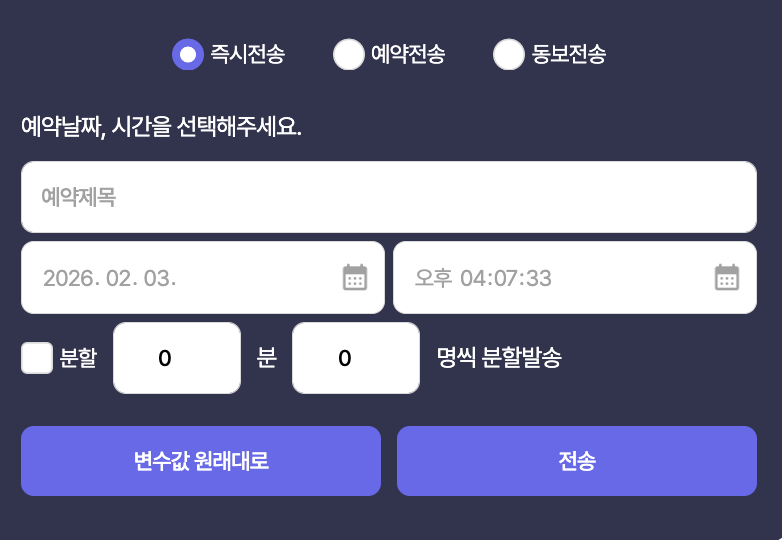
Task: Click the 분 unit label between inputs
Action: [266, 358]
